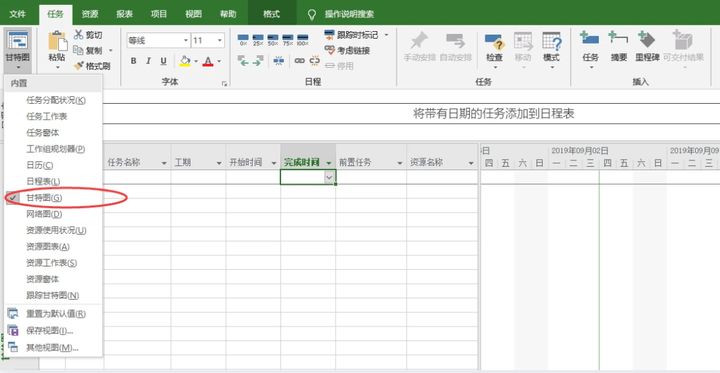Select 任务分配状况 from the view menu

point(53,101)
